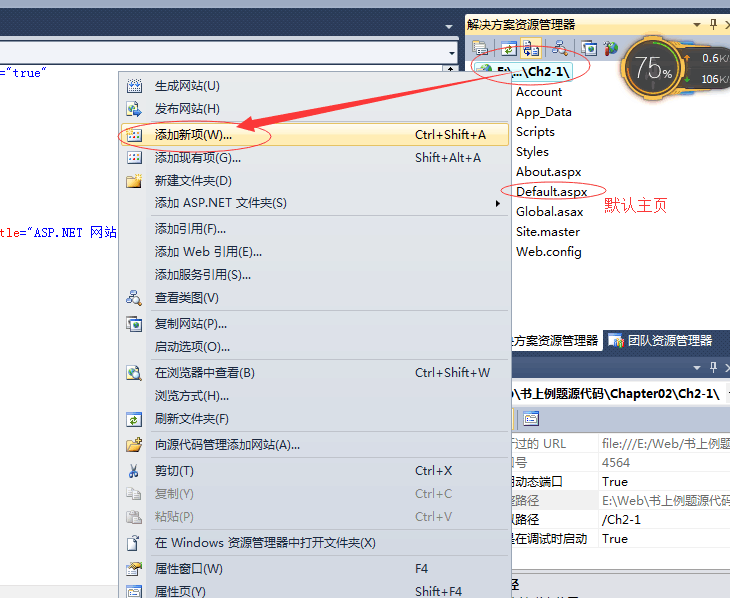The width and height of the screenshot is (730, 598).
Task: Choose 复制网站(P)... menu entry
Action: pyautogui.click(x=315, y=324)
